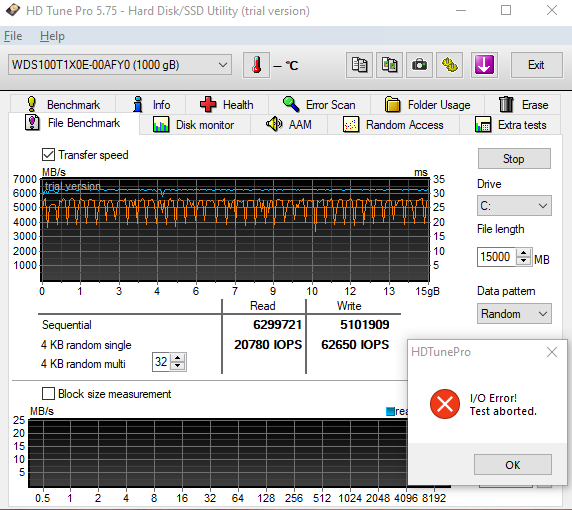
Task: Open the Drive C: dropdown
Action: pos(514,206)
